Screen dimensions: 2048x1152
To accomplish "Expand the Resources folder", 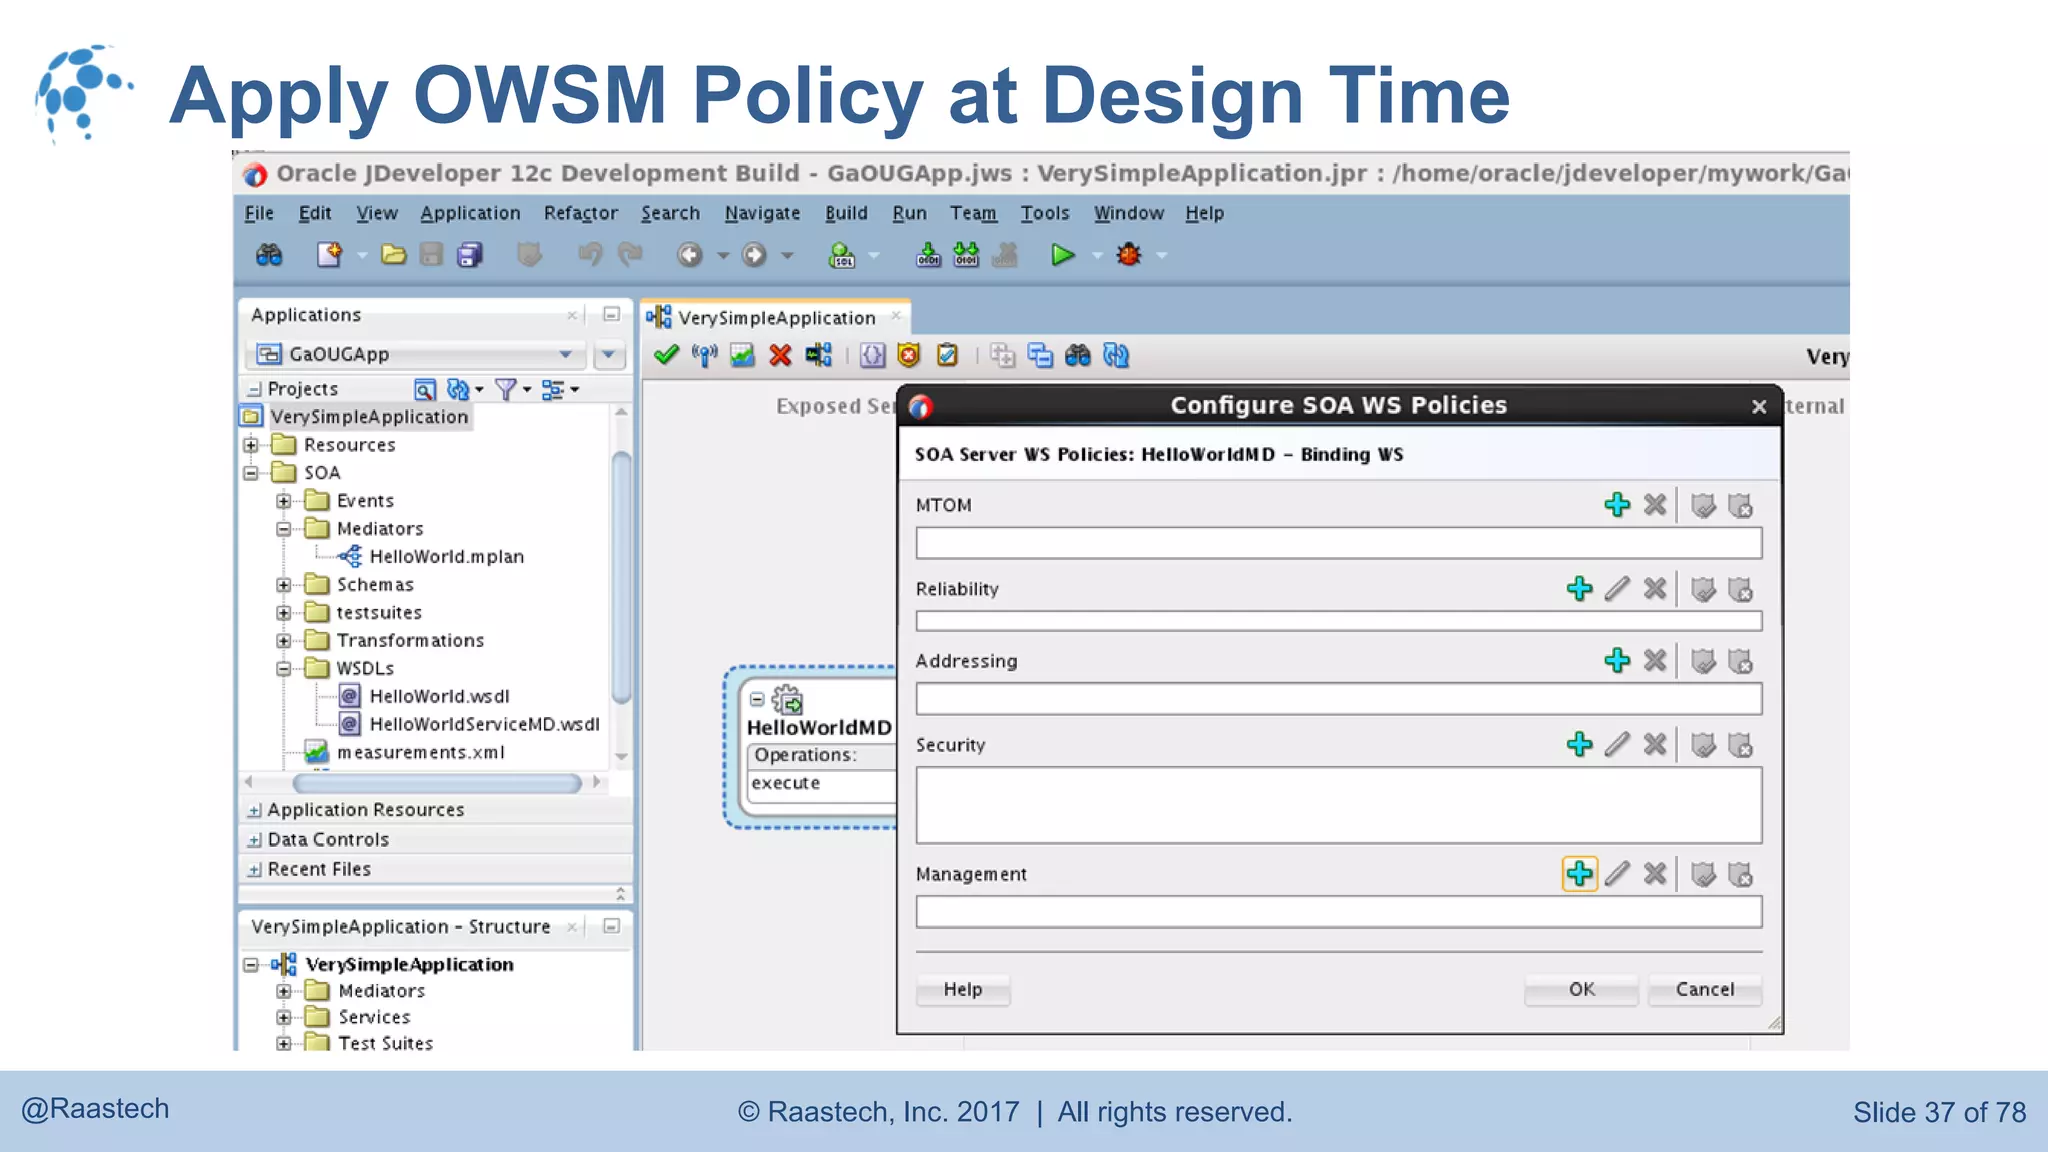I will (x=251, y=445).
